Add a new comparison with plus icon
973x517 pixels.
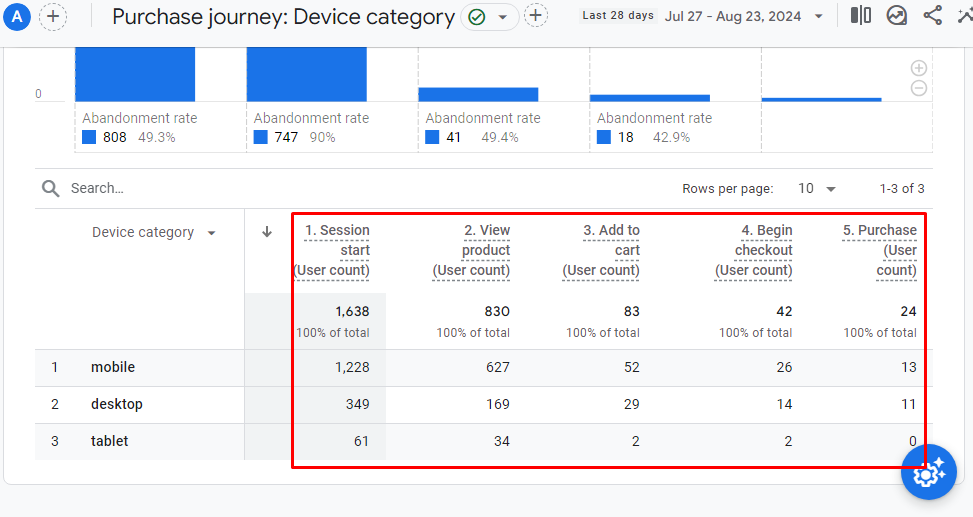pyautogui.click(x=53, y=16)
